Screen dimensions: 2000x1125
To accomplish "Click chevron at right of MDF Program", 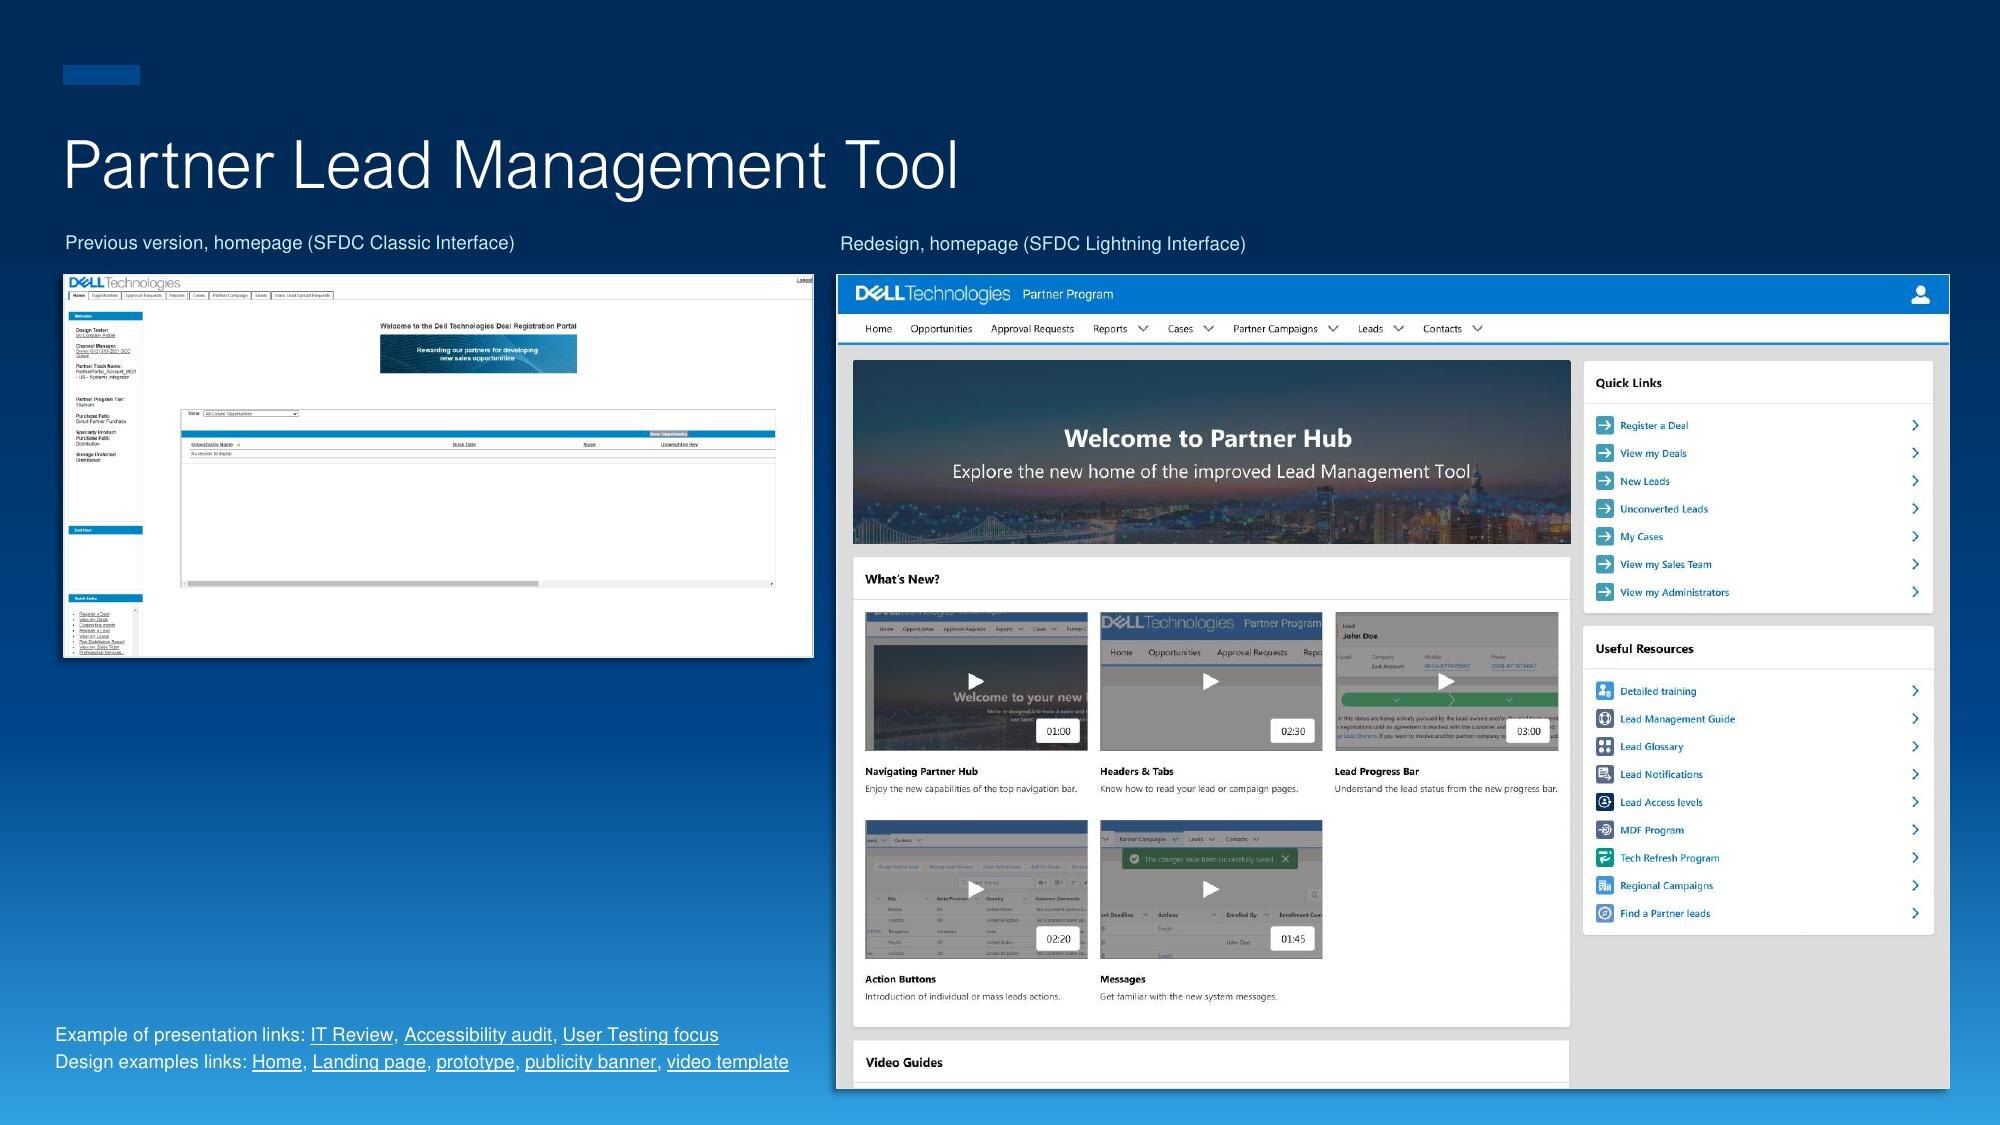I will (1915, 830).
